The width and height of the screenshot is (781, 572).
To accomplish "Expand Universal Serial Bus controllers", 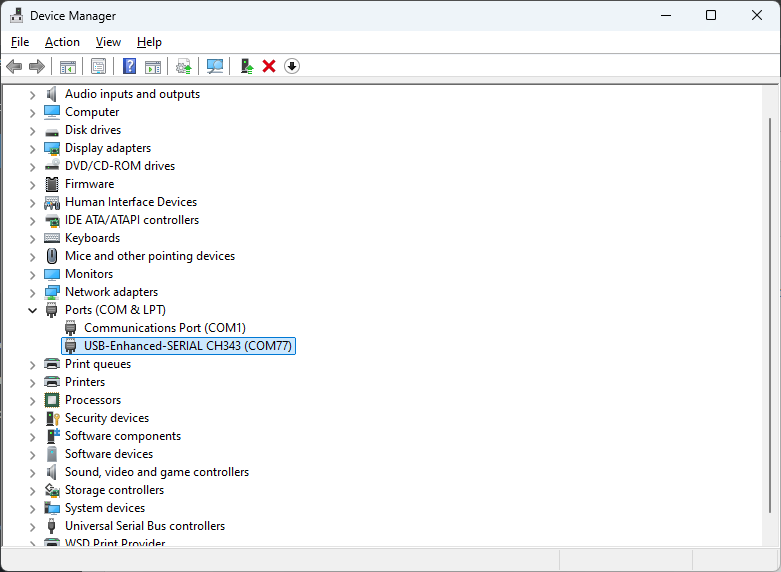I will [33, 526].
